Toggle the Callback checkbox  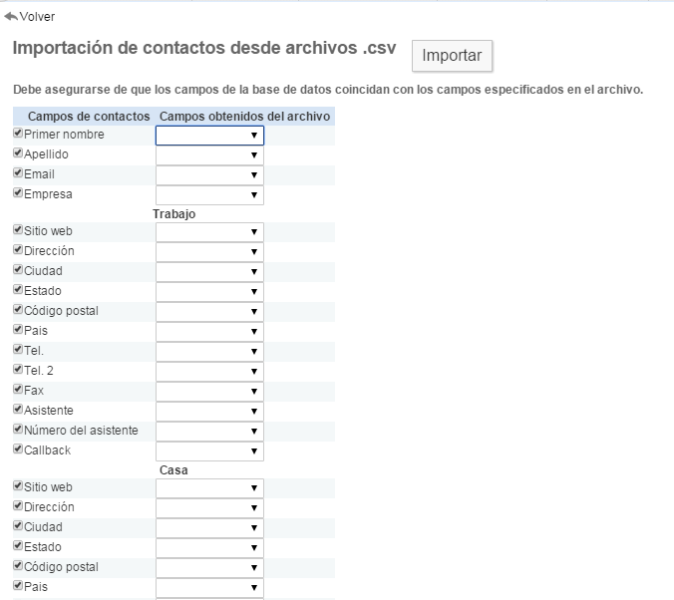[x=16, y=450]
